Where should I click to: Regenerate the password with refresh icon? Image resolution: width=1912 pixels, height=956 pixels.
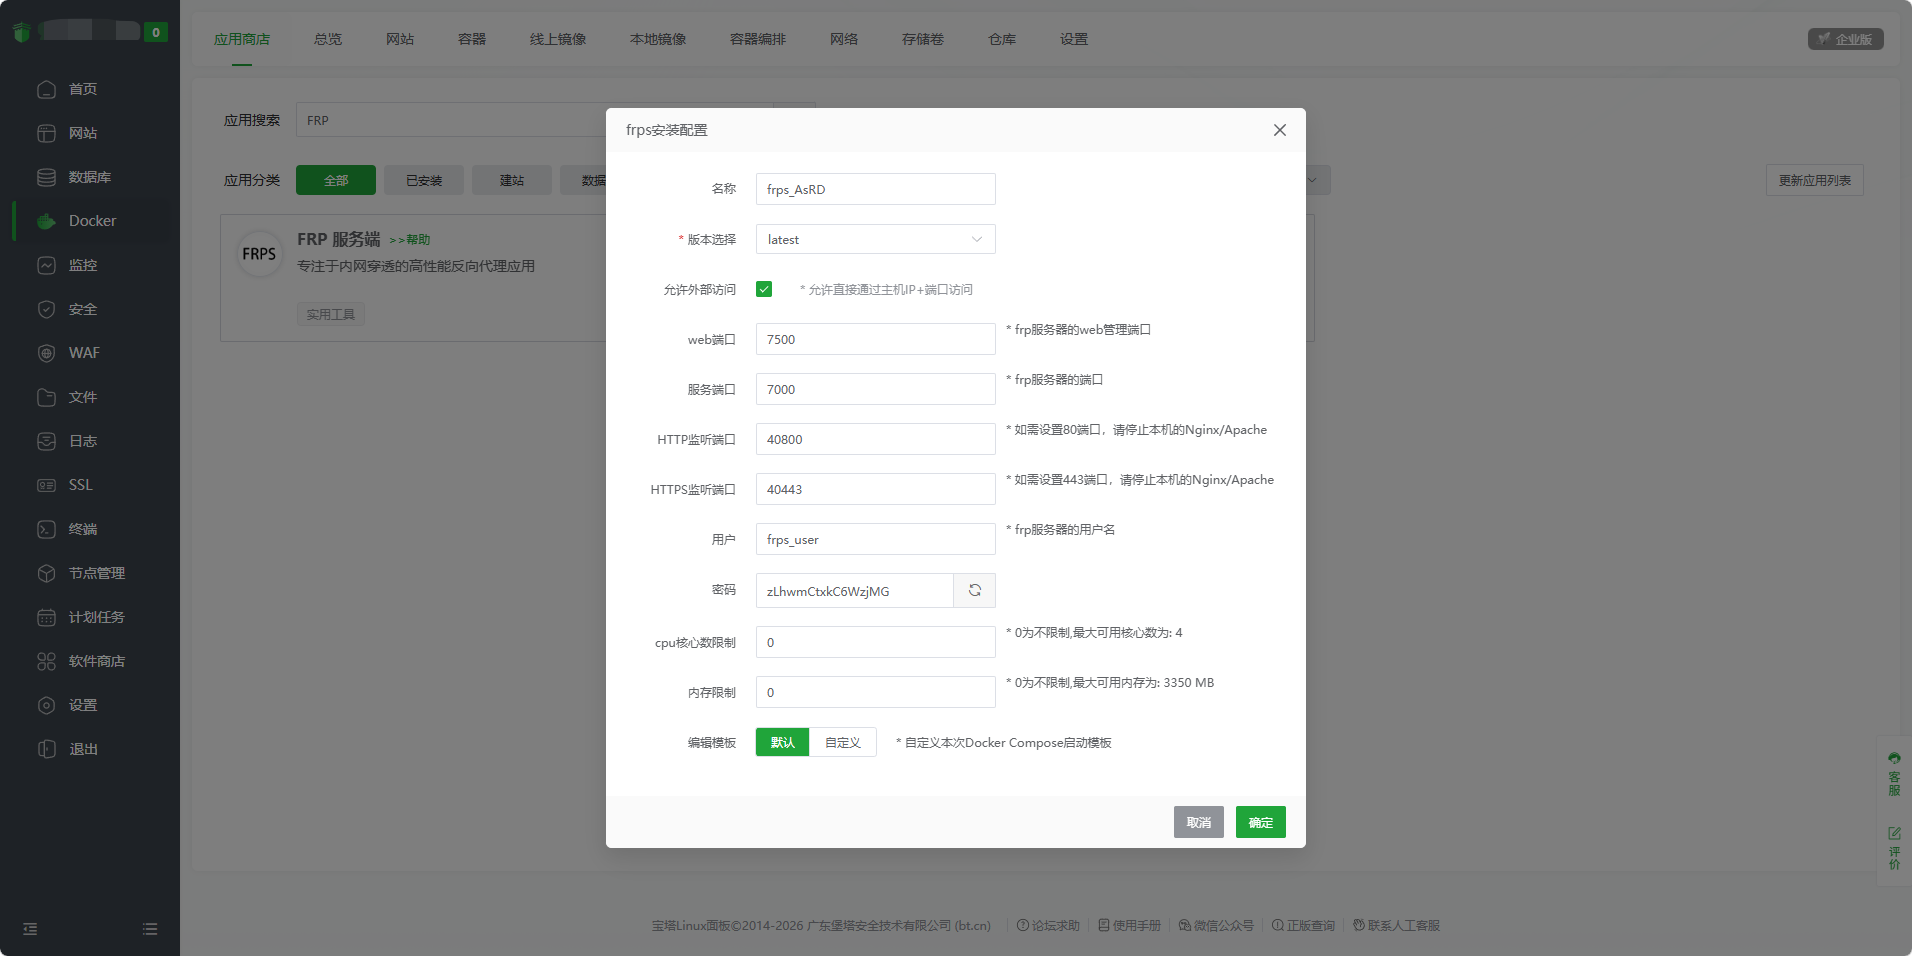974,590
